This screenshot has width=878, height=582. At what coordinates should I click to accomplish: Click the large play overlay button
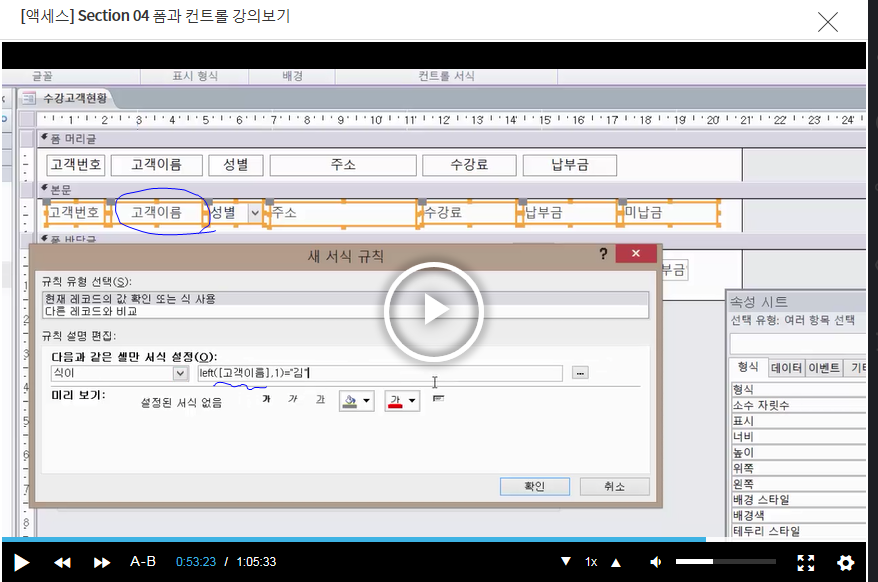coord(434,311)
